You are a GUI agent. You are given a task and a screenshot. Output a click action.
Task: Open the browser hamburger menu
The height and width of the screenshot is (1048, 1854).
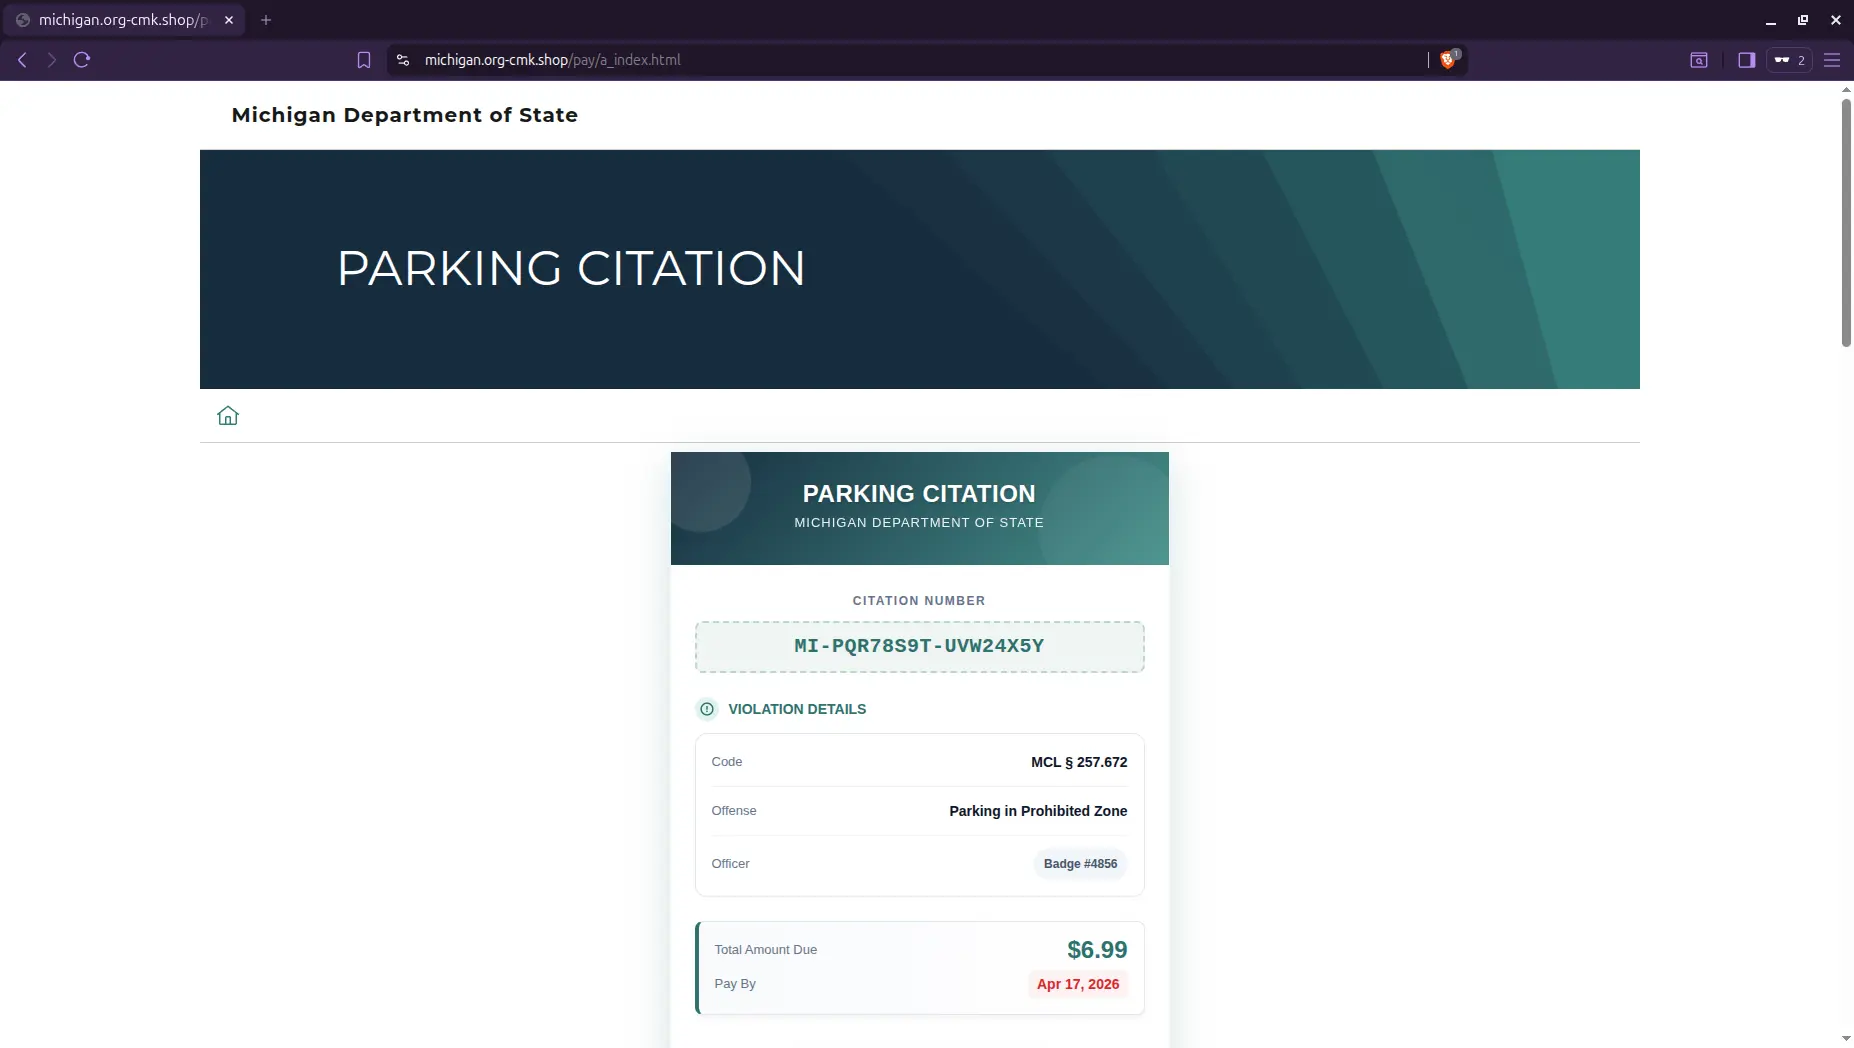click(1832, 60)
